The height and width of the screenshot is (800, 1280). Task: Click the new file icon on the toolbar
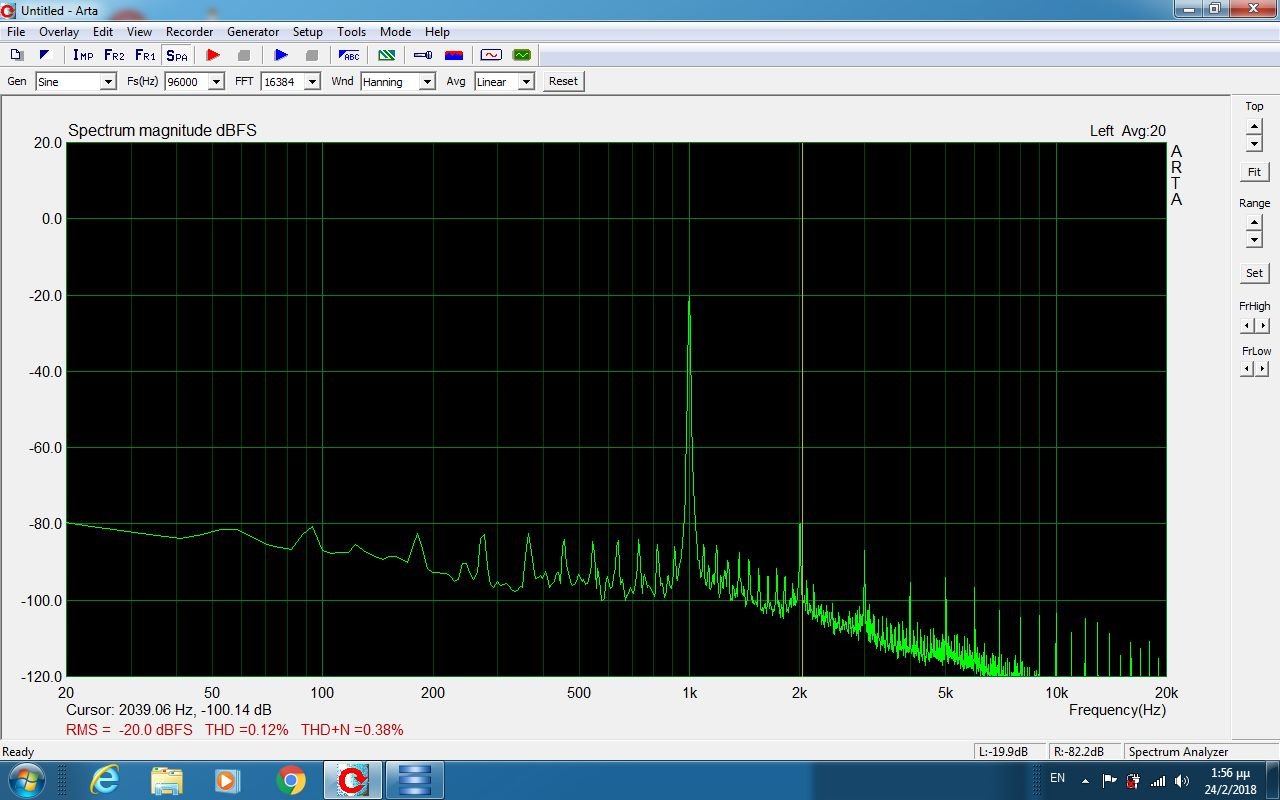coord(17,55)
